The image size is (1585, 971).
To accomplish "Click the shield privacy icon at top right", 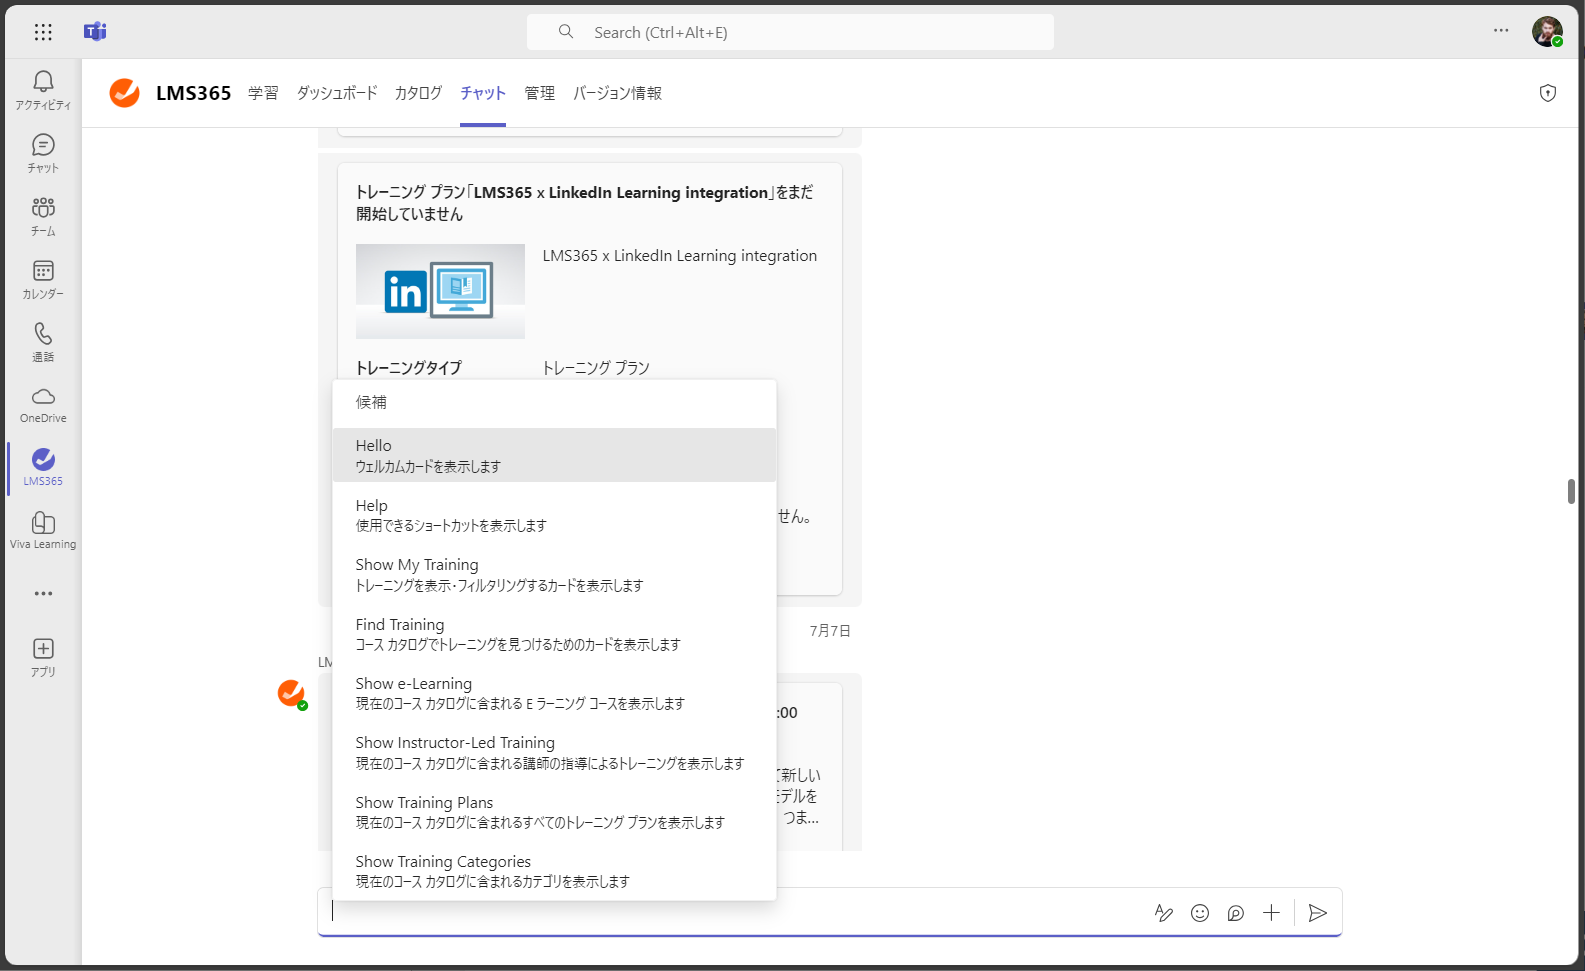I will tap(1548, 93).
